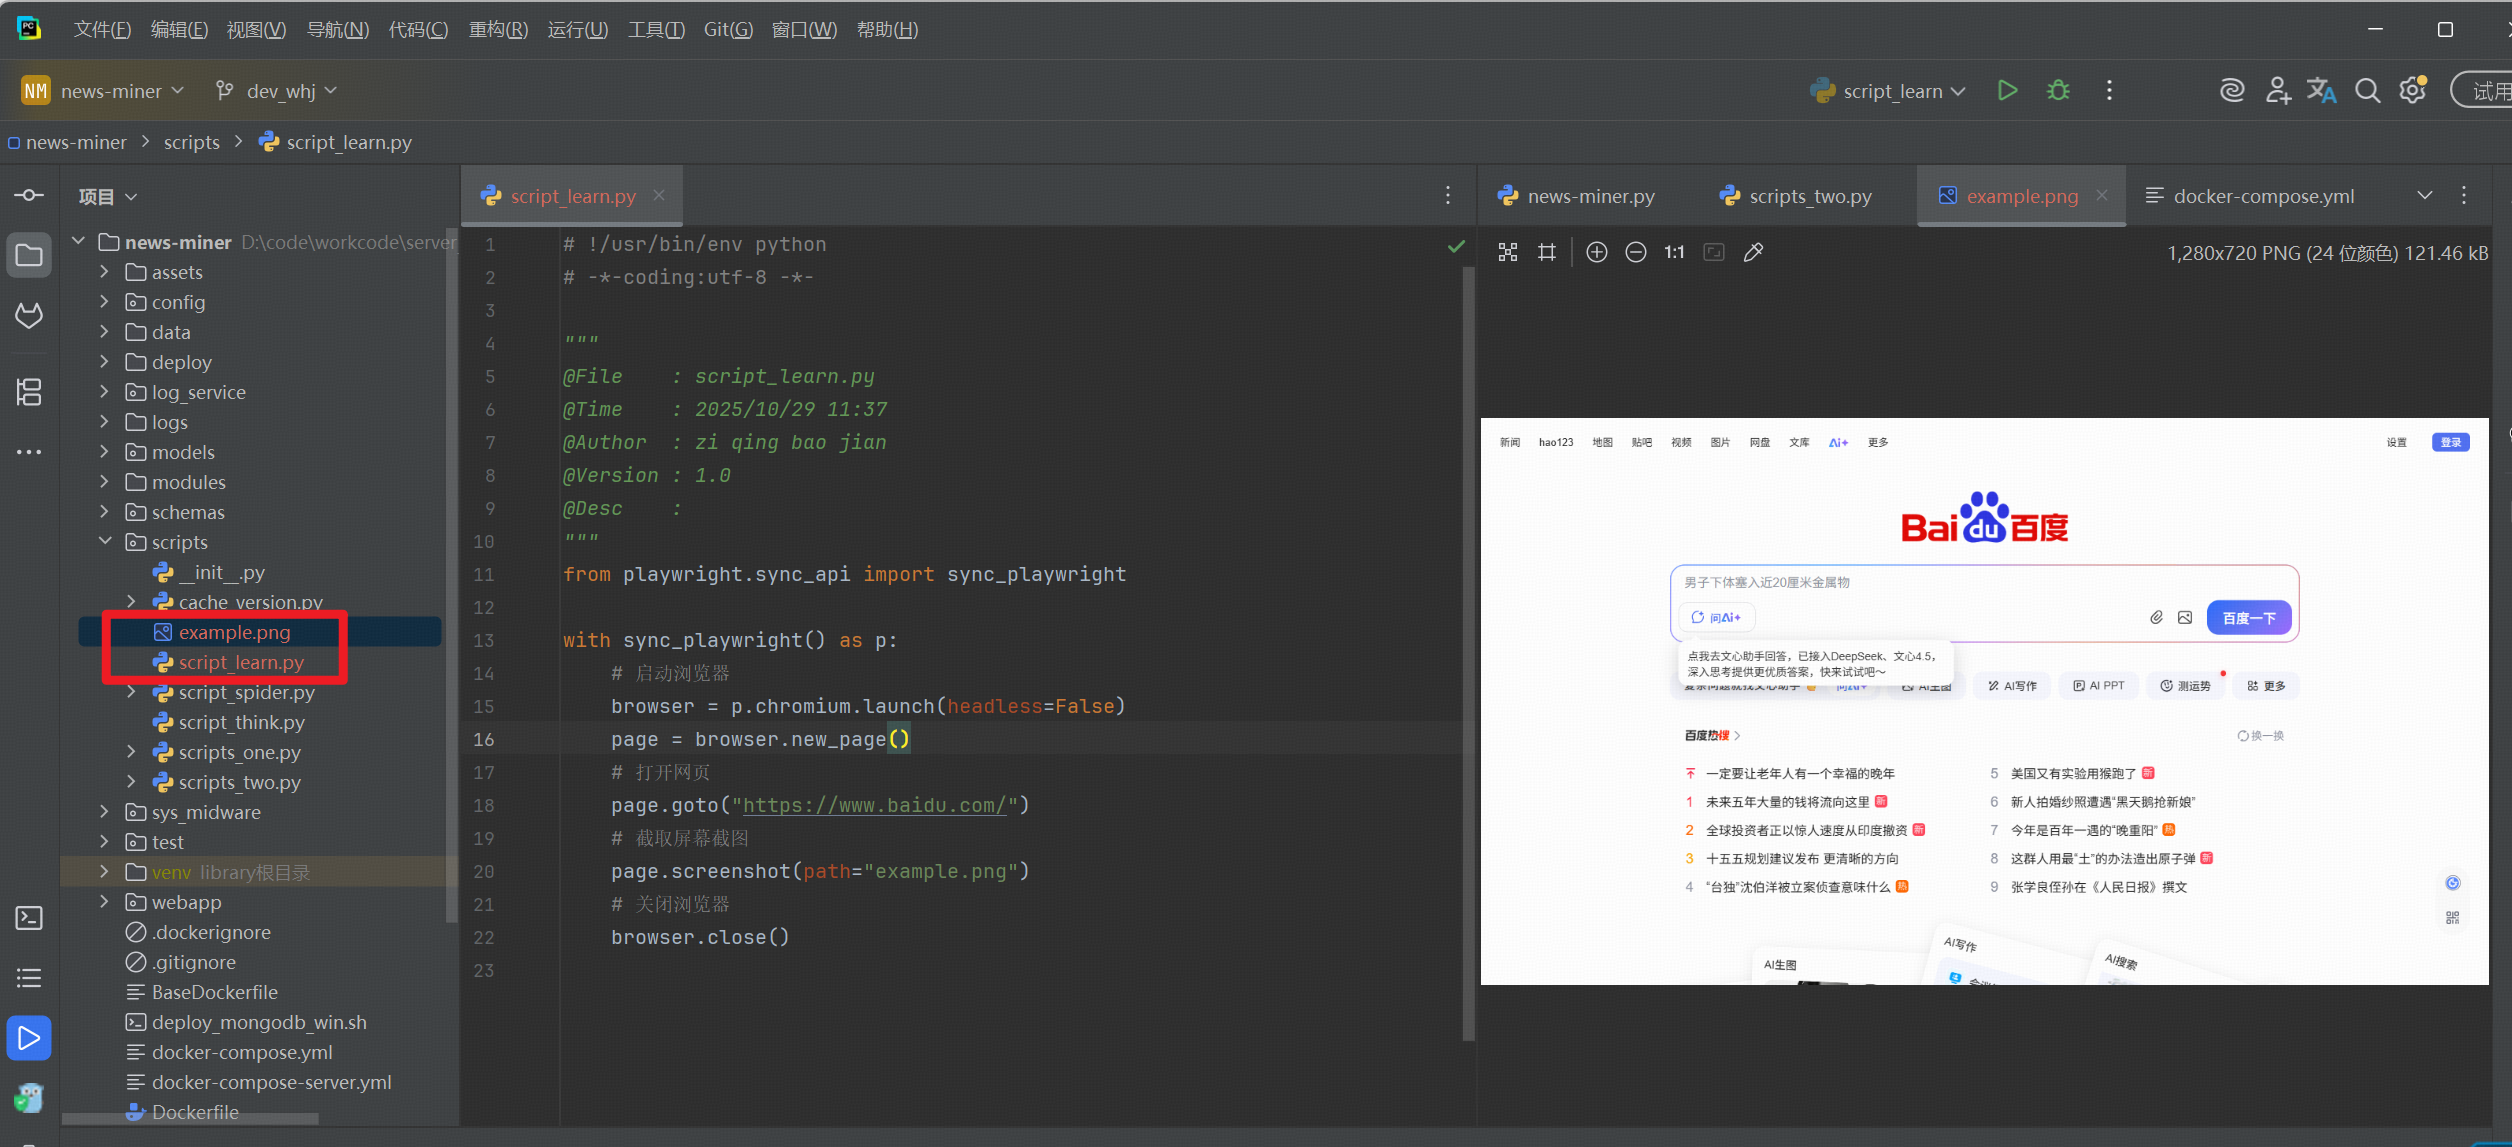Image resolution: width=2512 pixels, height=1147 pixels.
Task: Toggle chessboard transparency in image viewer
Action: coord(1508,253)
